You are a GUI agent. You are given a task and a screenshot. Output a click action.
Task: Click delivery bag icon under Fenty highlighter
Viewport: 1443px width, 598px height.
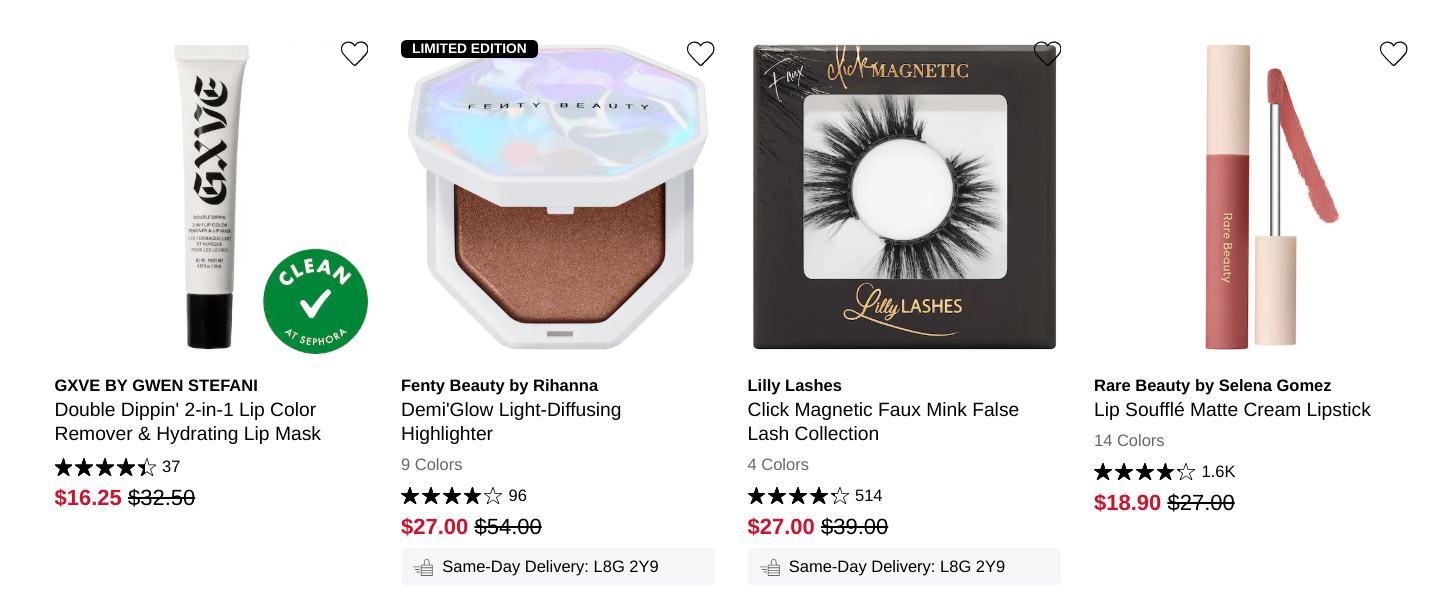[424, 567]
